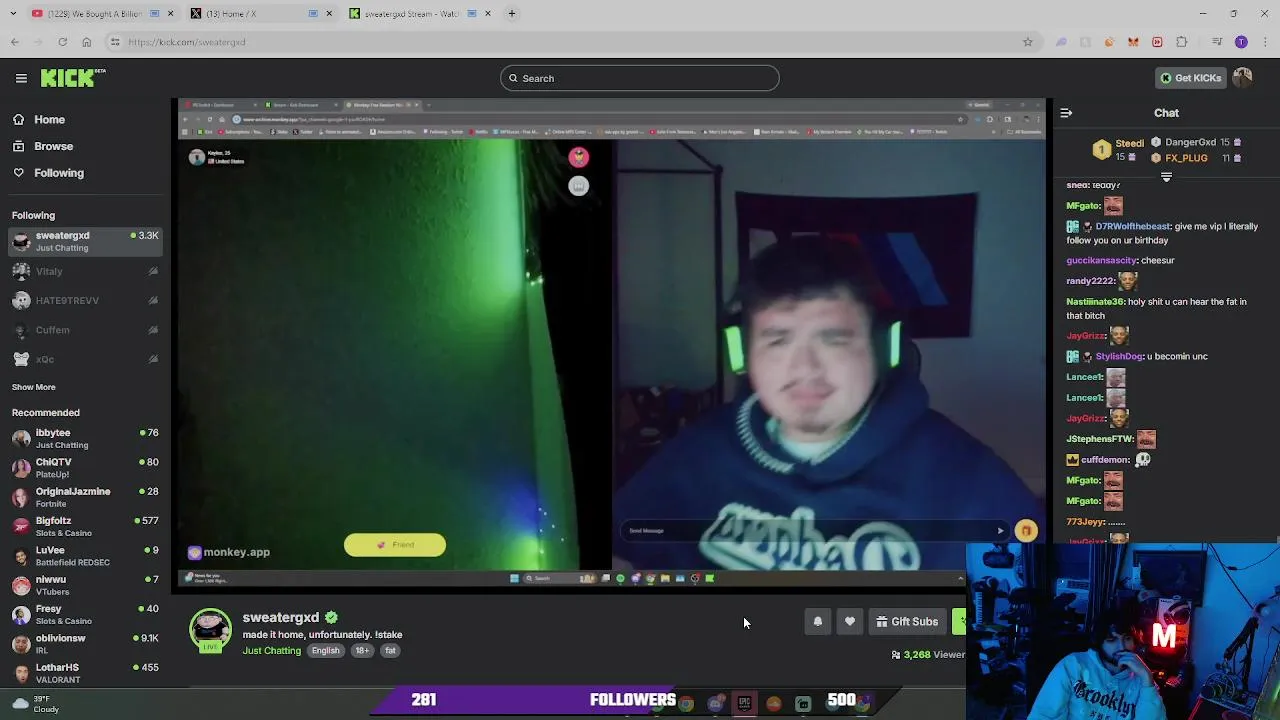The width and height of the screenshot is (1280, 720).
Task: Open the tab search dropdown arrow
Action: [11, 14]
